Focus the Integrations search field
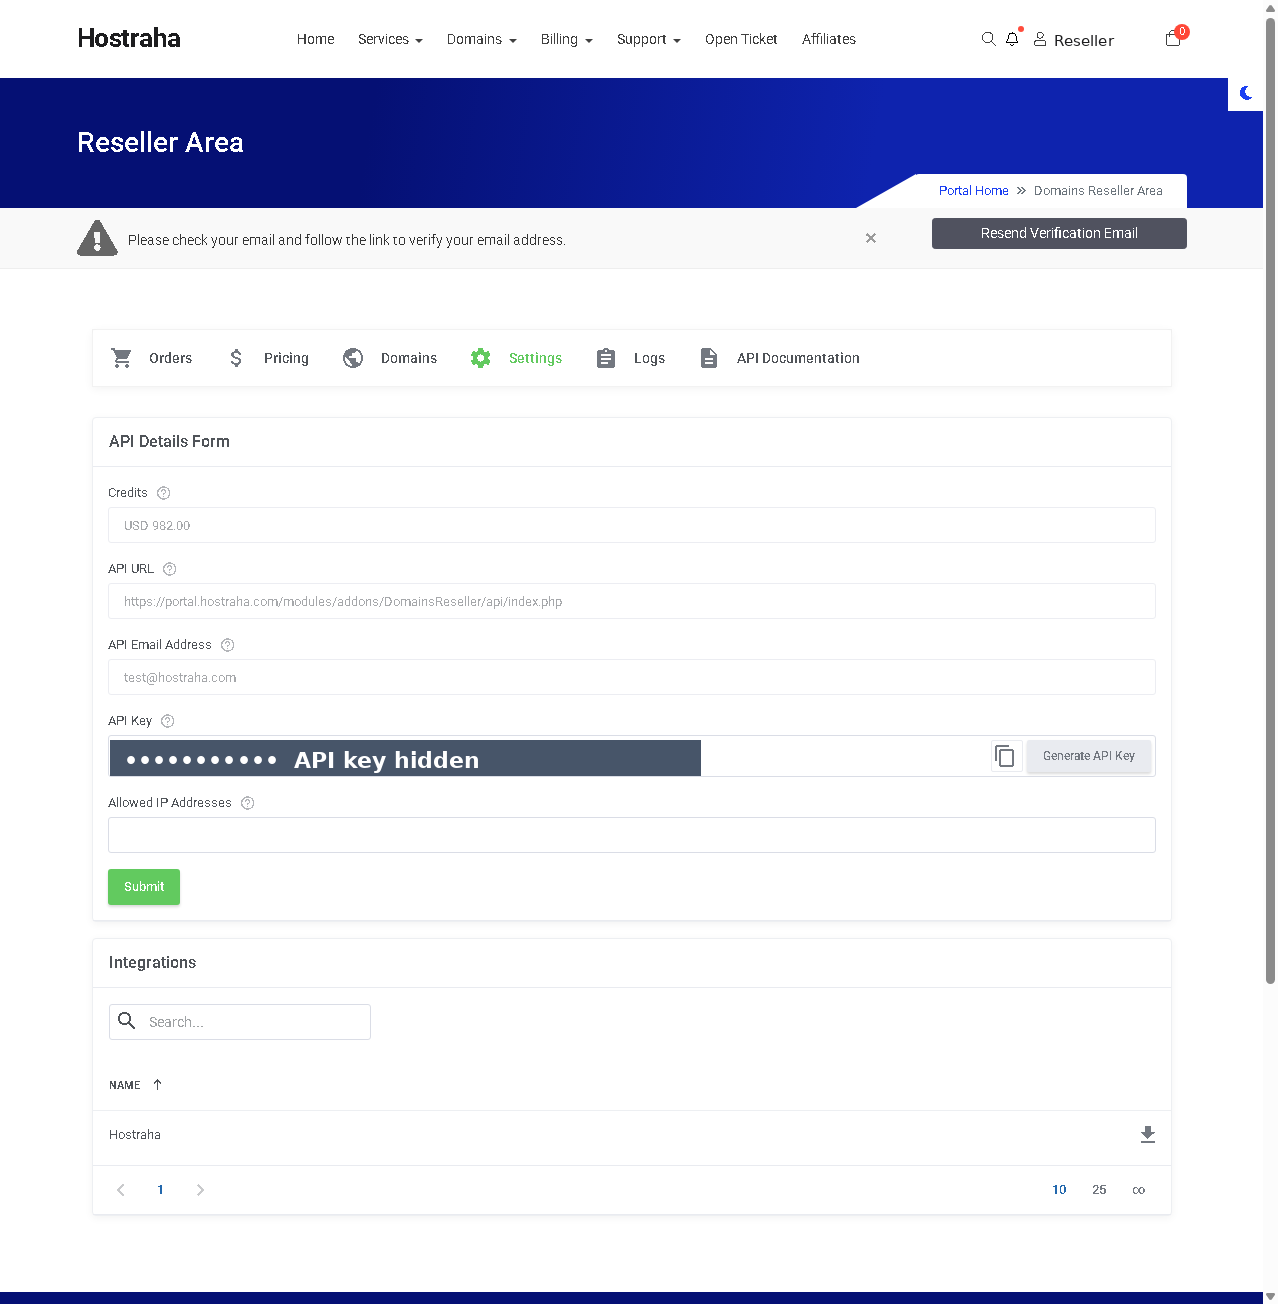The image size is (1278, 1304). [x=240, y=1022]
